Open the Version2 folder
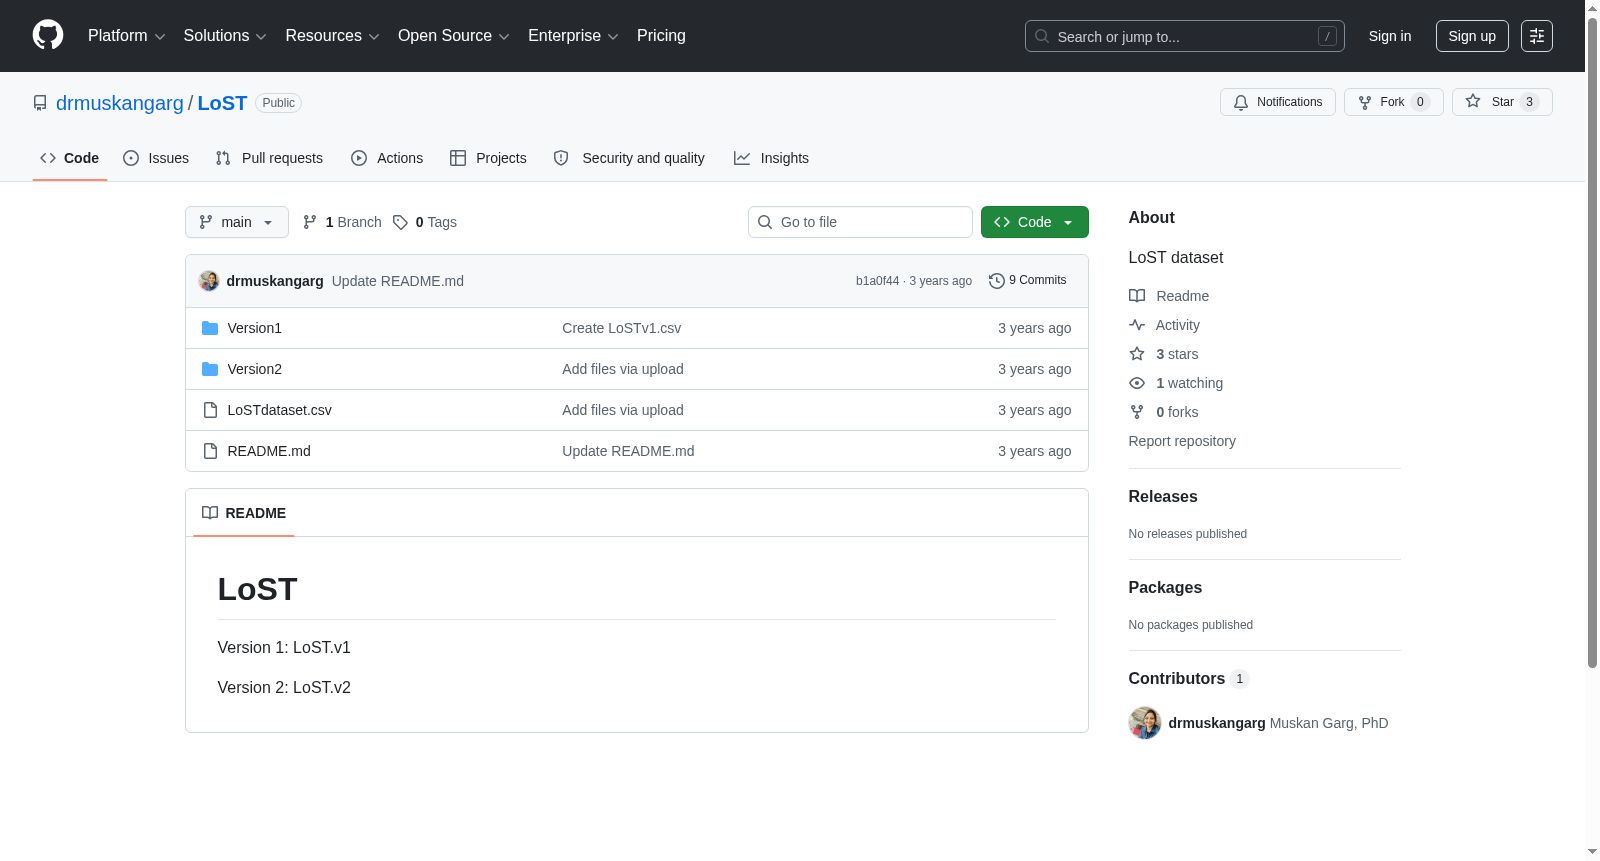 pos(255,369)
